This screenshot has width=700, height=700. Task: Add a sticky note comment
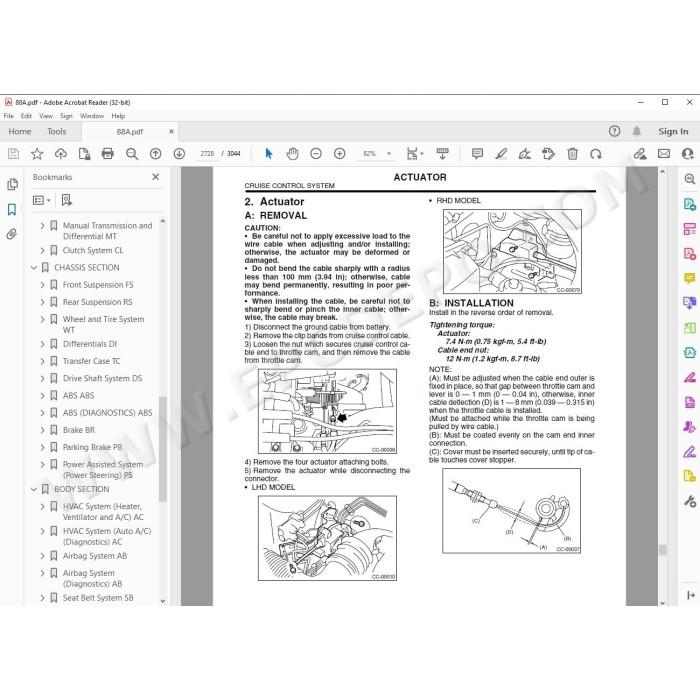click(477, 154)
